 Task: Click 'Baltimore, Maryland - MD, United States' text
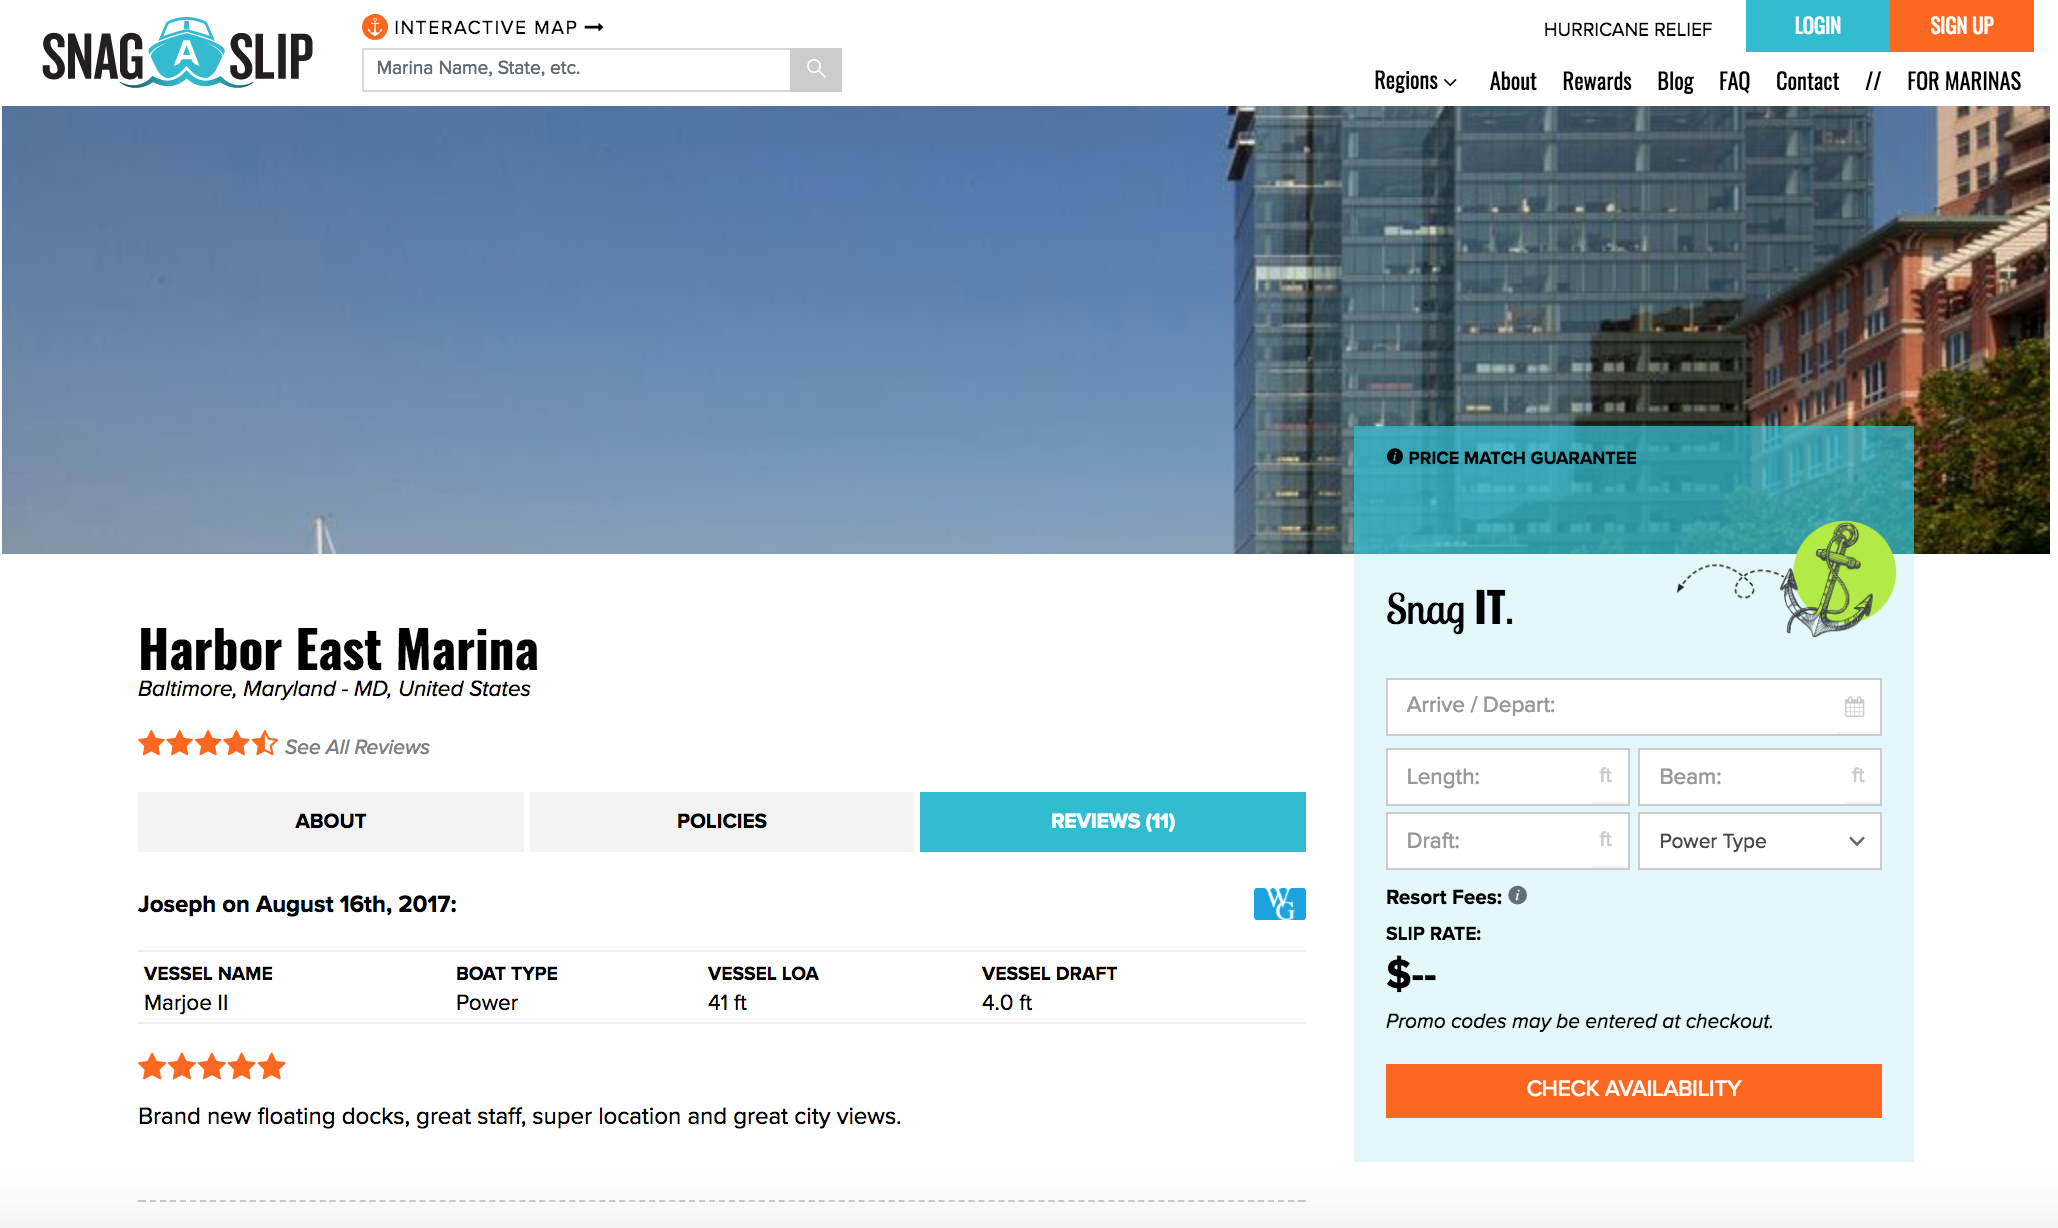[x=334, y=689]
